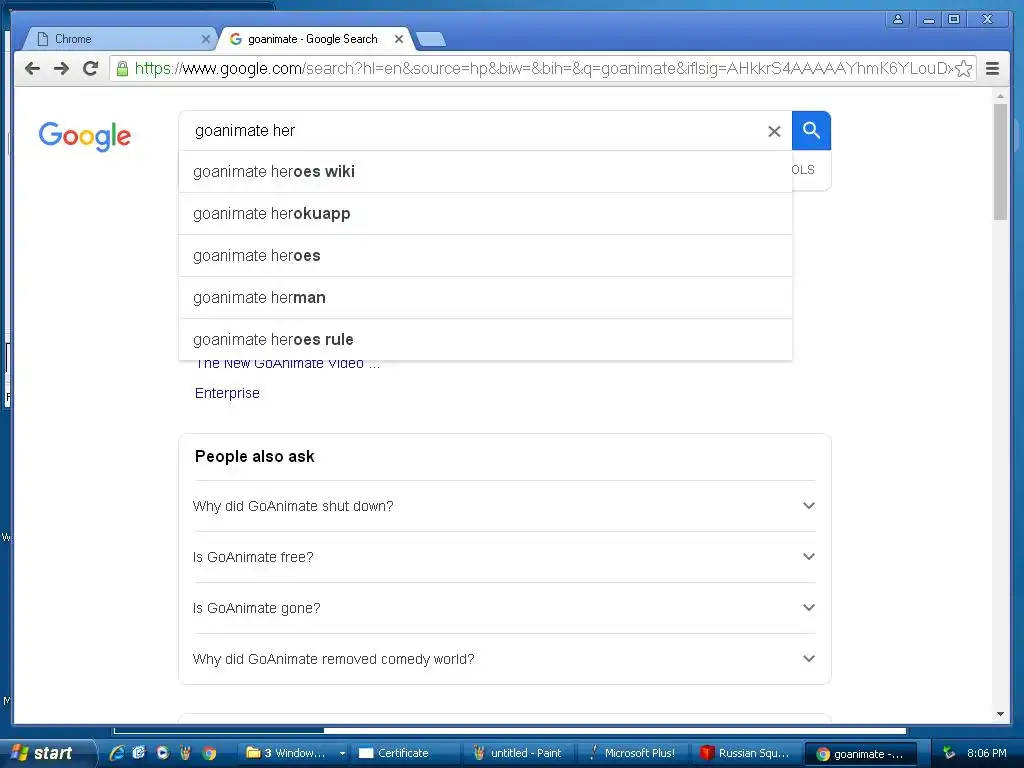Click the Start button
Viewport: 1024px width, 768px height.
tap(47, 753)
